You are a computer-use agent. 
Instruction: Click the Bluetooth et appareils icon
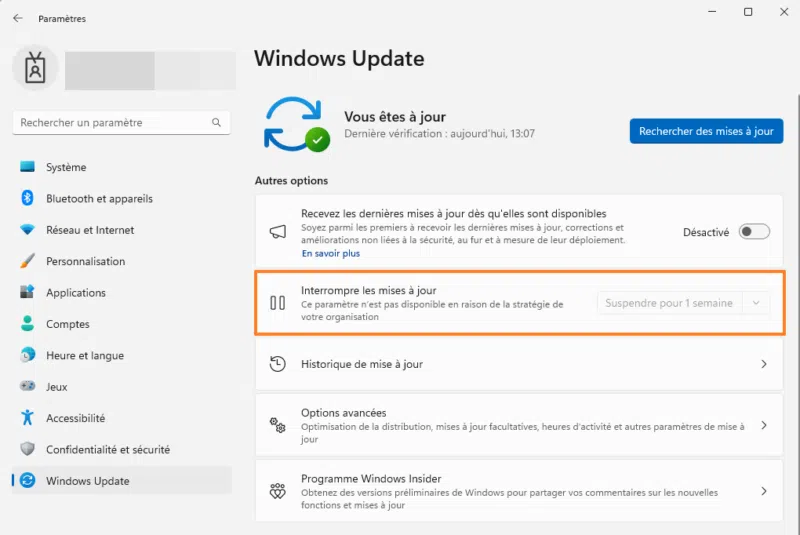(27, 198)
